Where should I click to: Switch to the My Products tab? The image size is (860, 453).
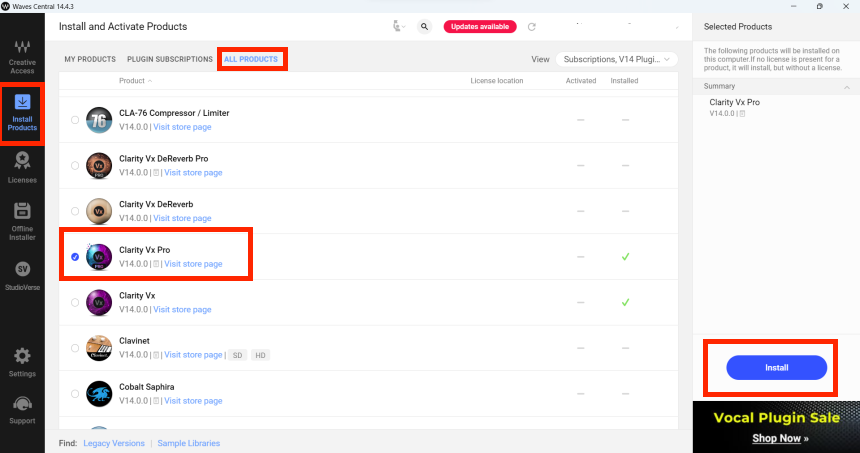coord(90,59)
